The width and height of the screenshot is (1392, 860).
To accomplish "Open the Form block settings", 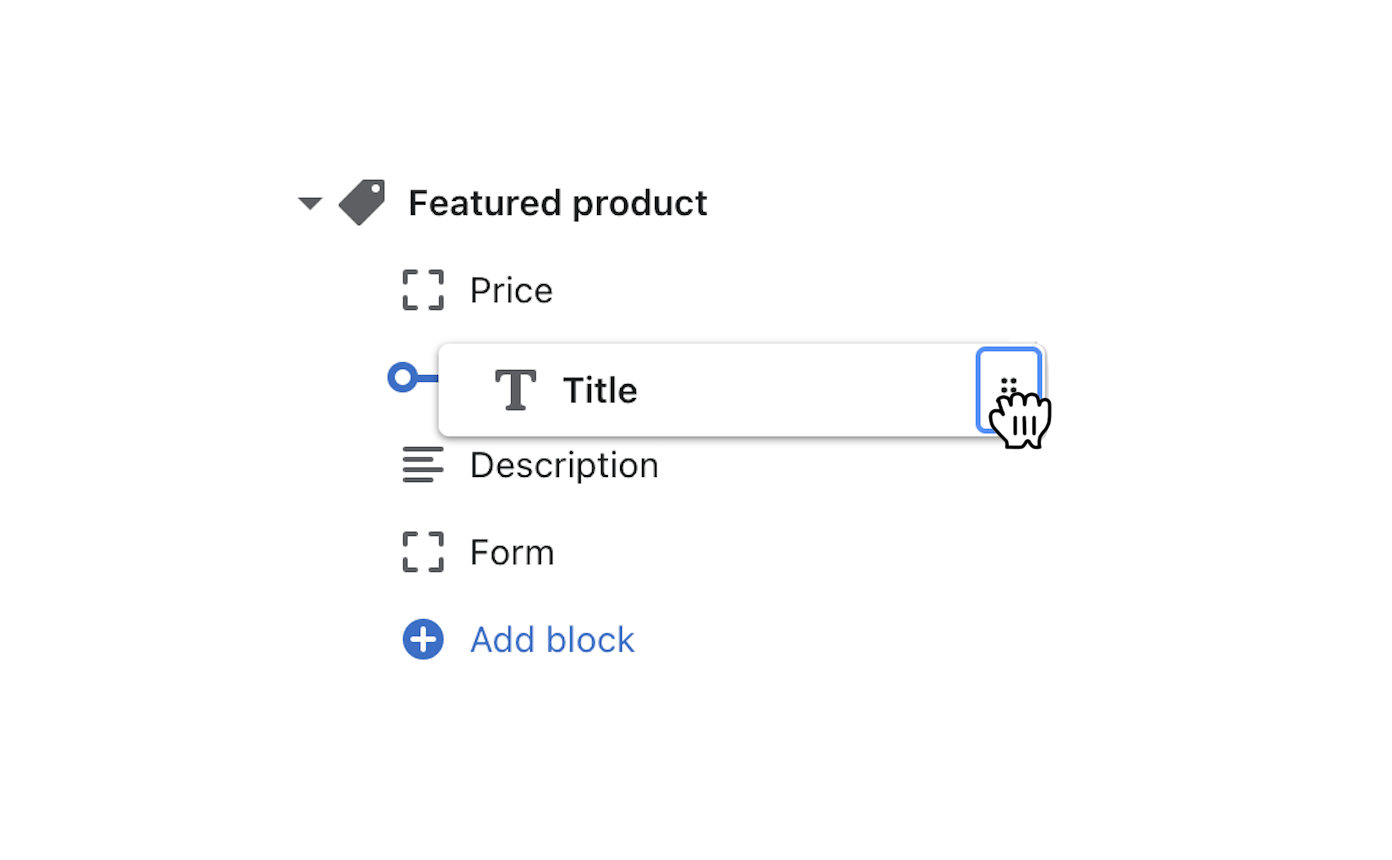I will [x=512, y=552].
